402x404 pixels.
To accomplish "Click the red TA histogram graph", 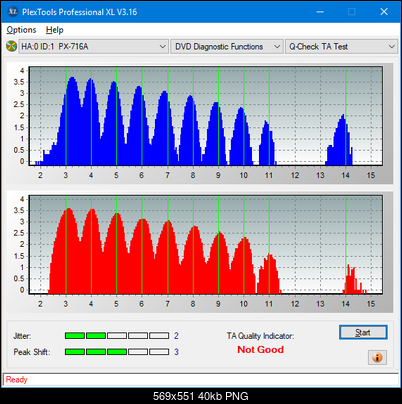I will point(206,245).
